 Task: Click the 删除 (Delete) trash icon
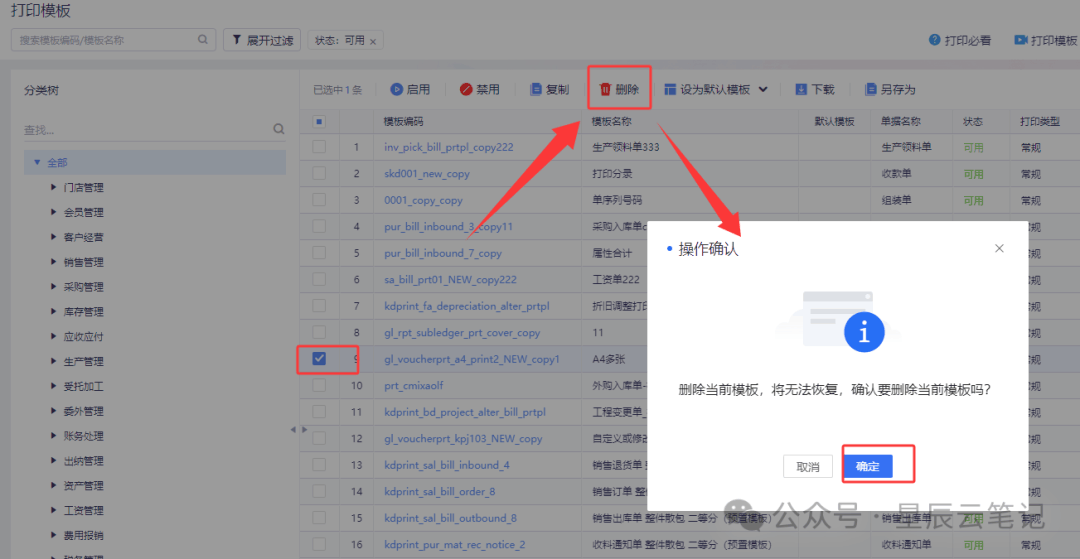coord(605,90)
